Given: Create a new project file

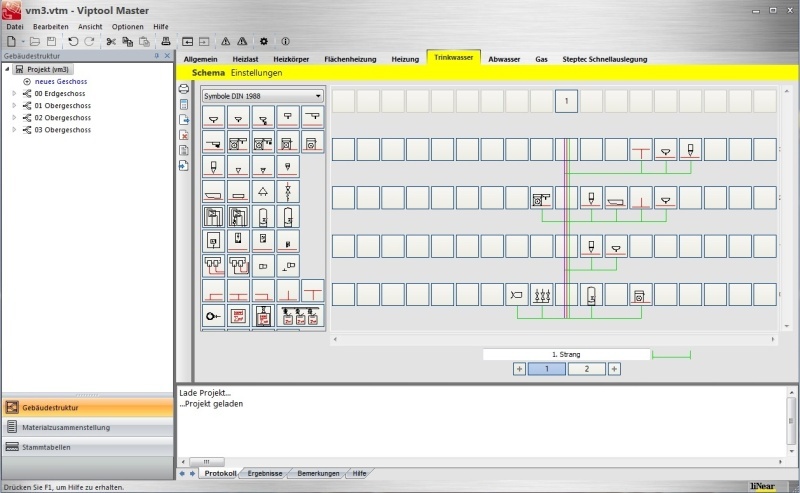Looking at the screenshot, I should click(x=11, y=41).
